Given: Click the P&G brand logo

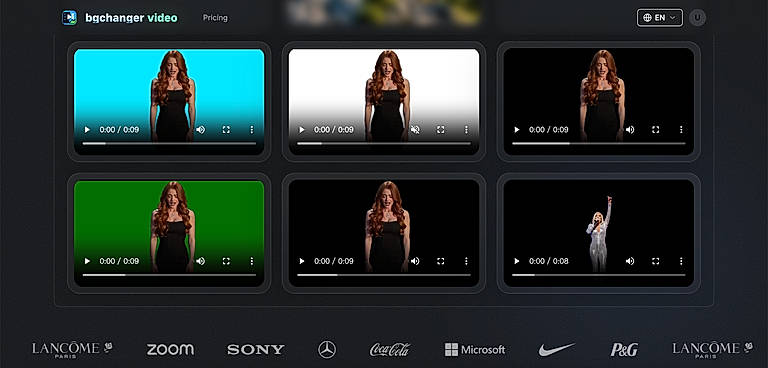Looking at the screenshot, I should 624,349.
